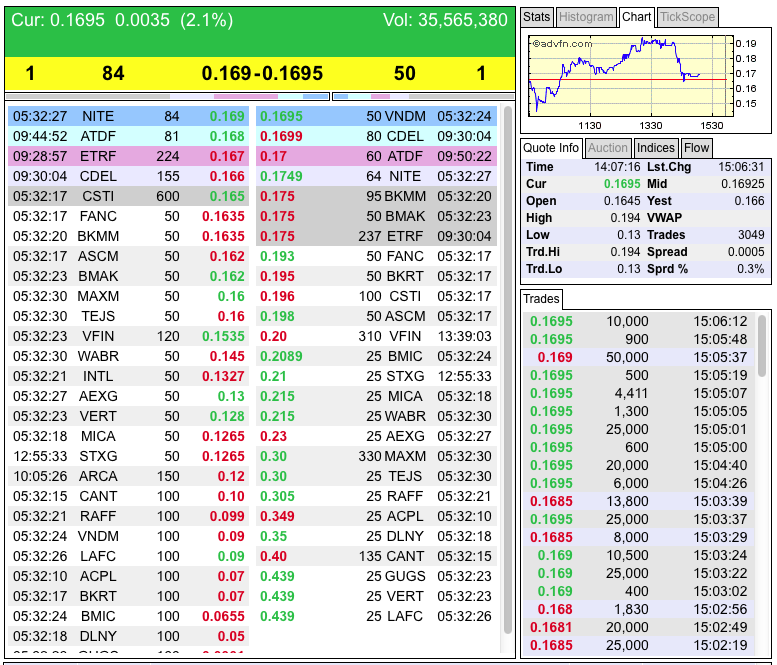Click the yellow best bid-ask 0.169-0.1695 bar

(x=259, y=73)
